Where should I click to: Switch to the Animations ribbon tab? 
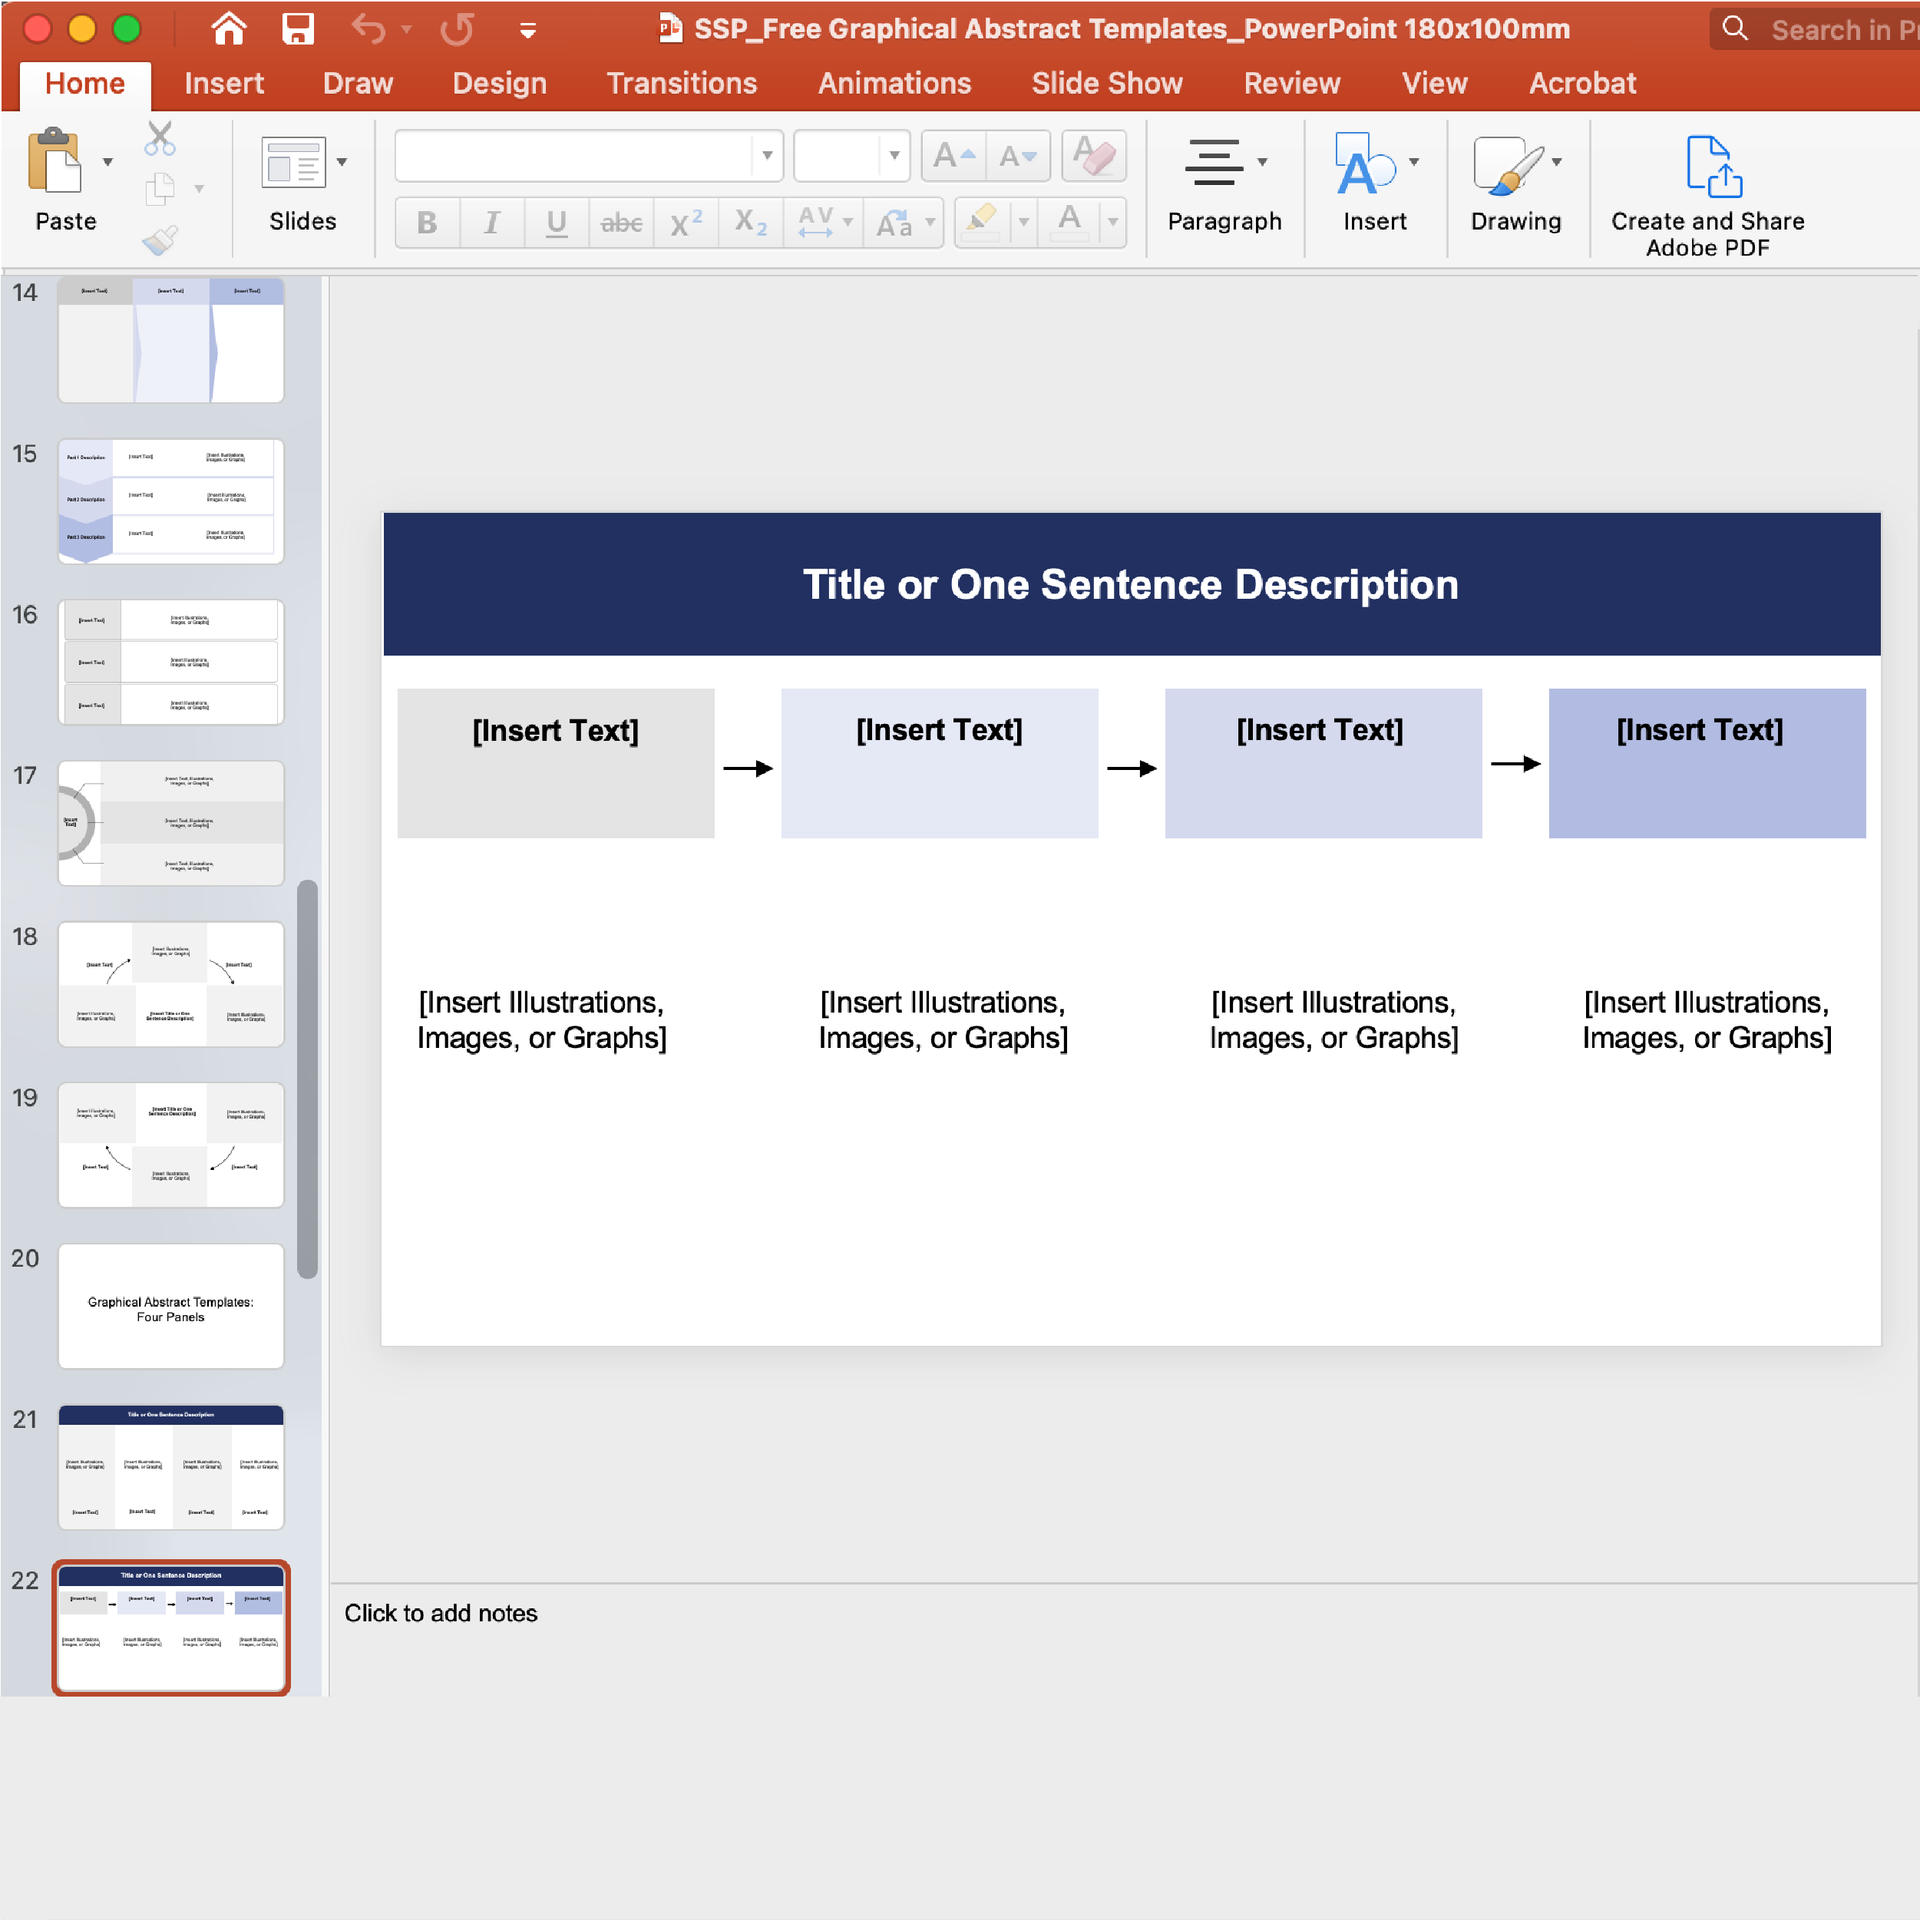tap(894, 83)
